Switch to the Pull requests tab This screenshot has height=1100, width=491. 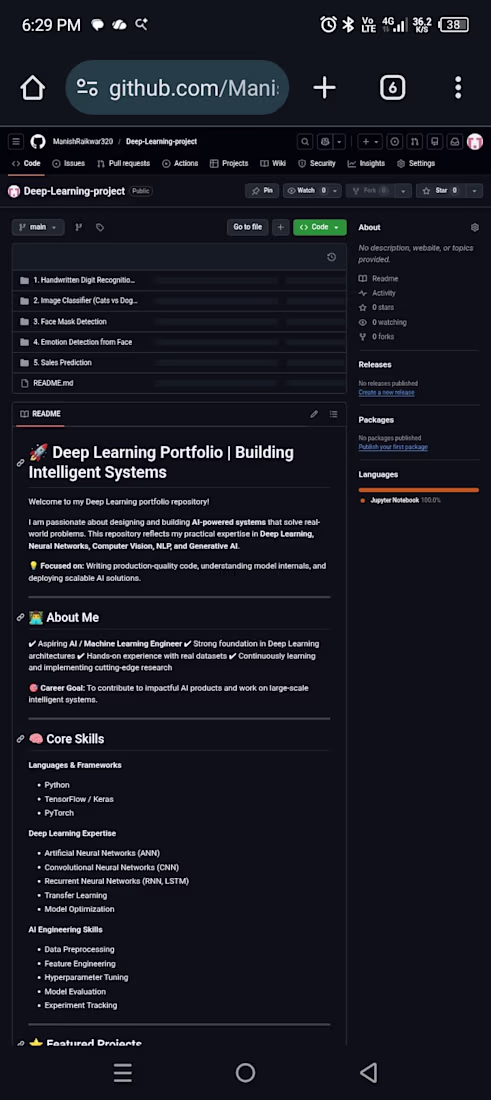123,163
